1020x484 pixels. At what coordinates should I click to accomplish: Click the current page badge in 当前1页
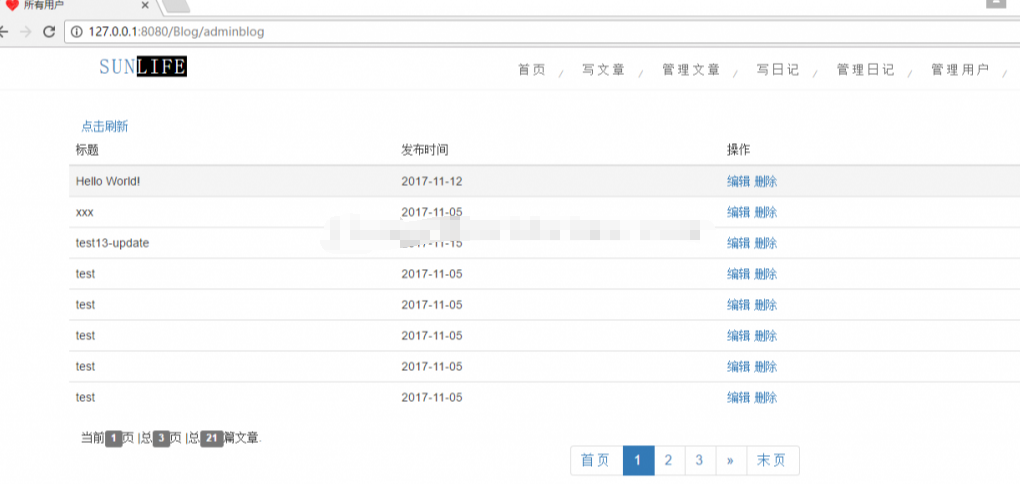[114, 438]
